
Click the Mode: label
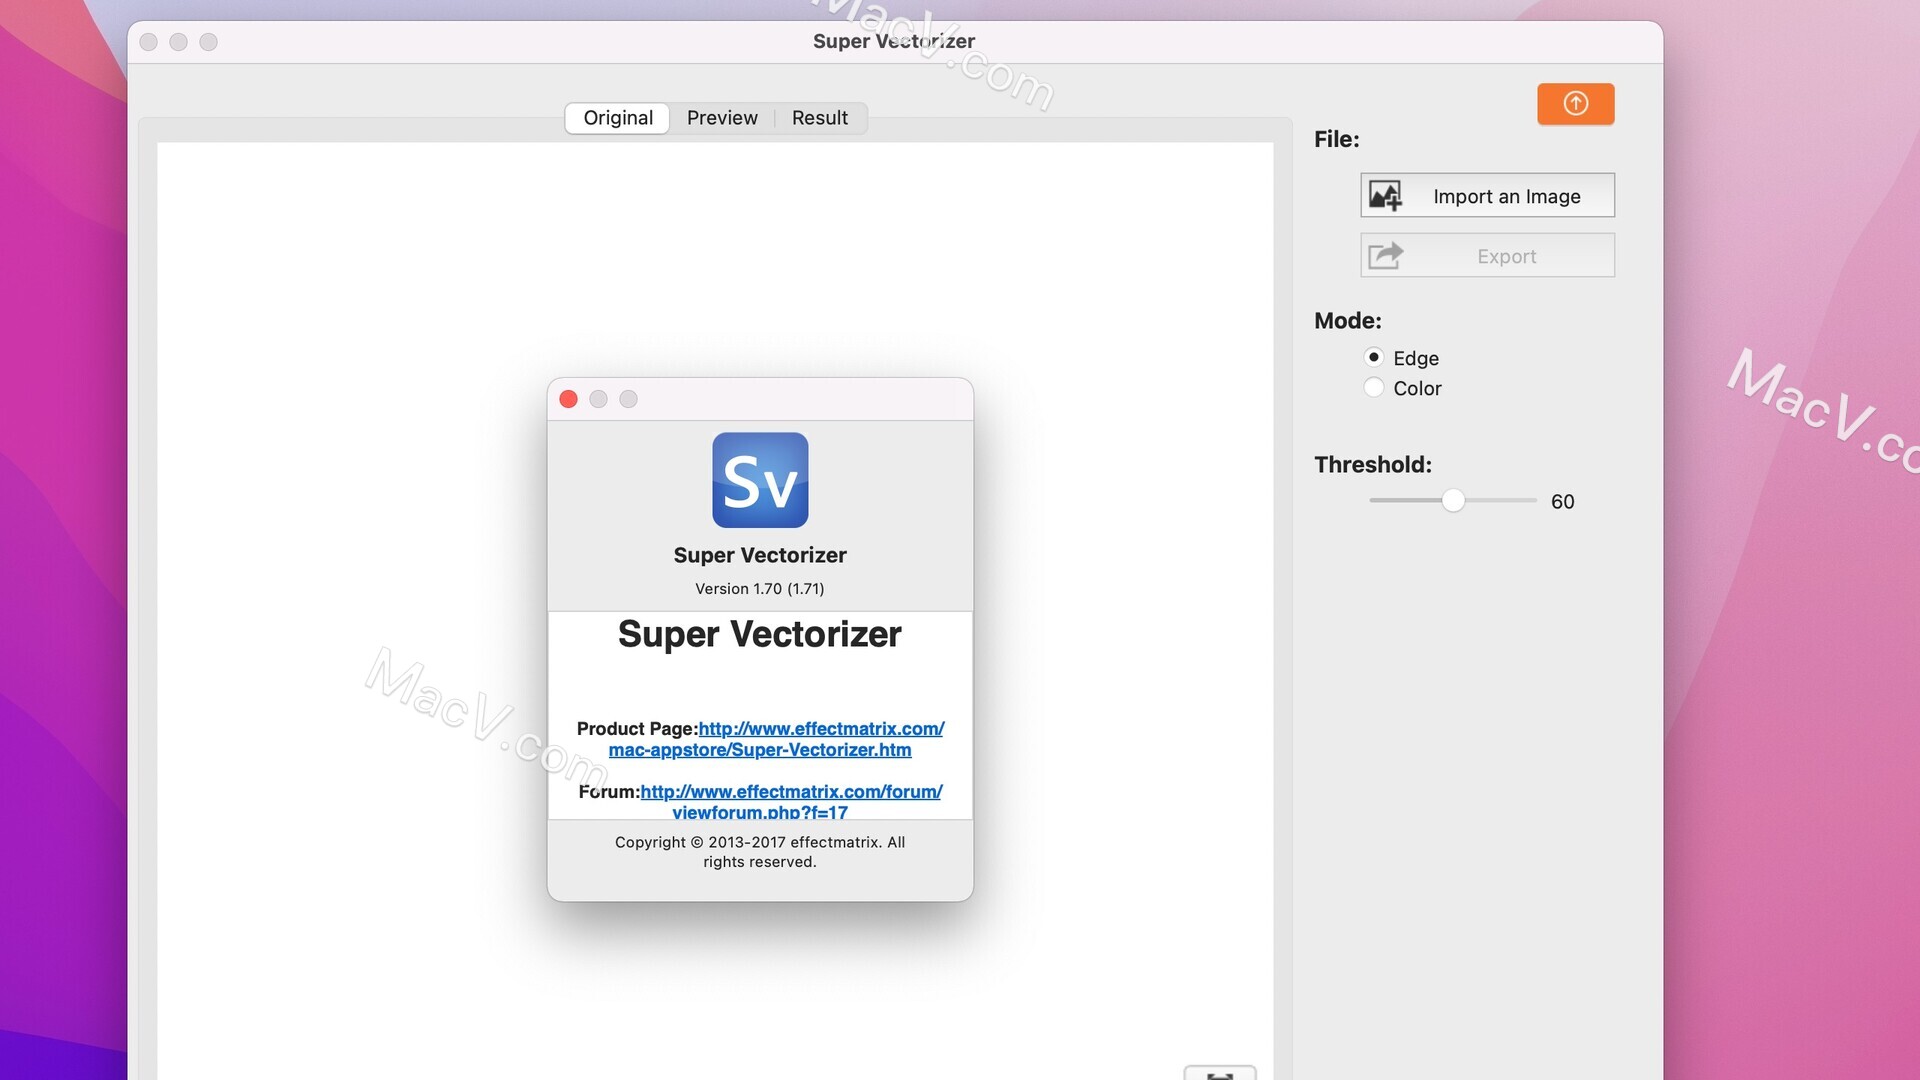coord(1348,321)
